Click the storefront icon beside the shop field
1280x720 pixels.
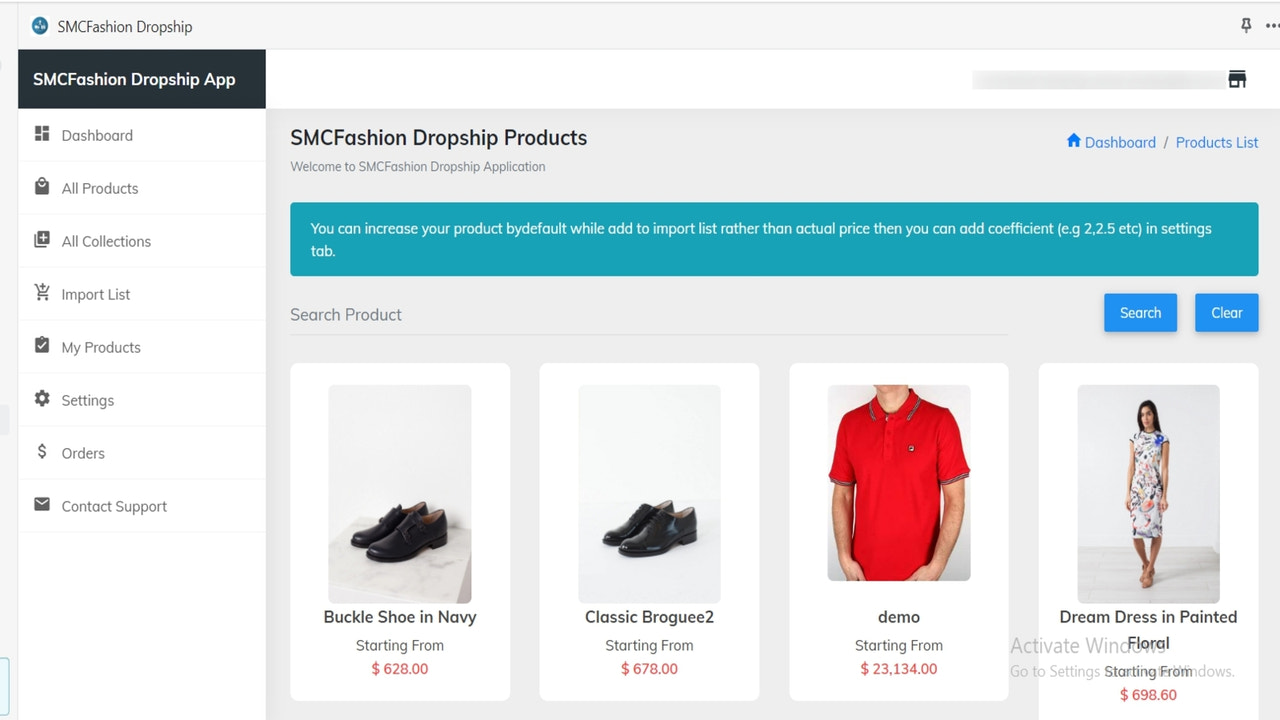click(x=1236, y=78)
